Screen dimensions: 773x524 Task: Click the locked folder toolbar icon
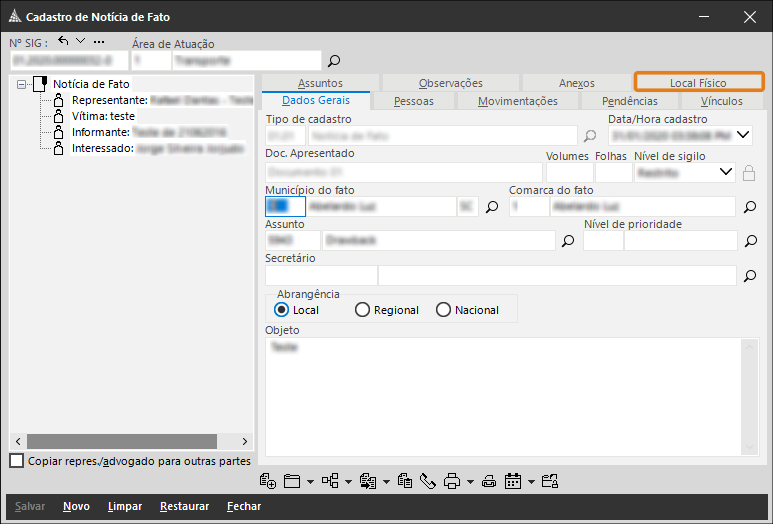pyautogui.click(x=550, y=481)
